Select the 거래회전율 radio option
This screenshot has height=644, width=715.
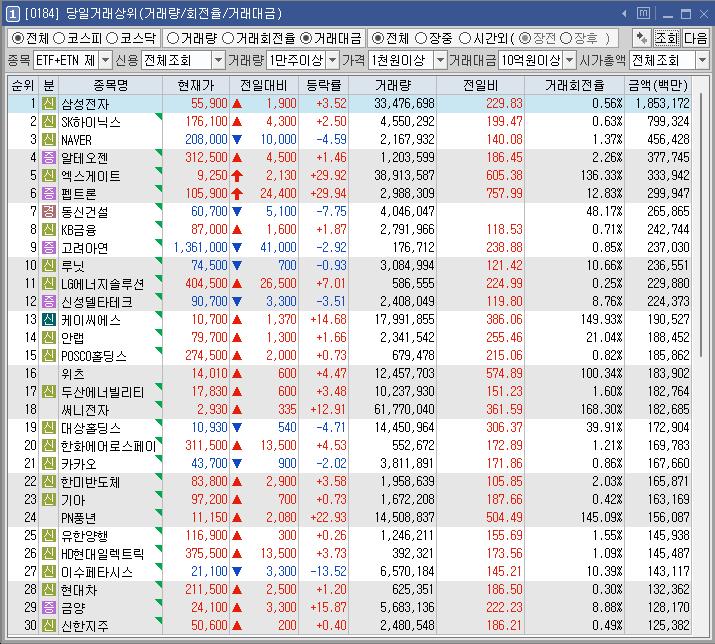(x=228, y=38)
